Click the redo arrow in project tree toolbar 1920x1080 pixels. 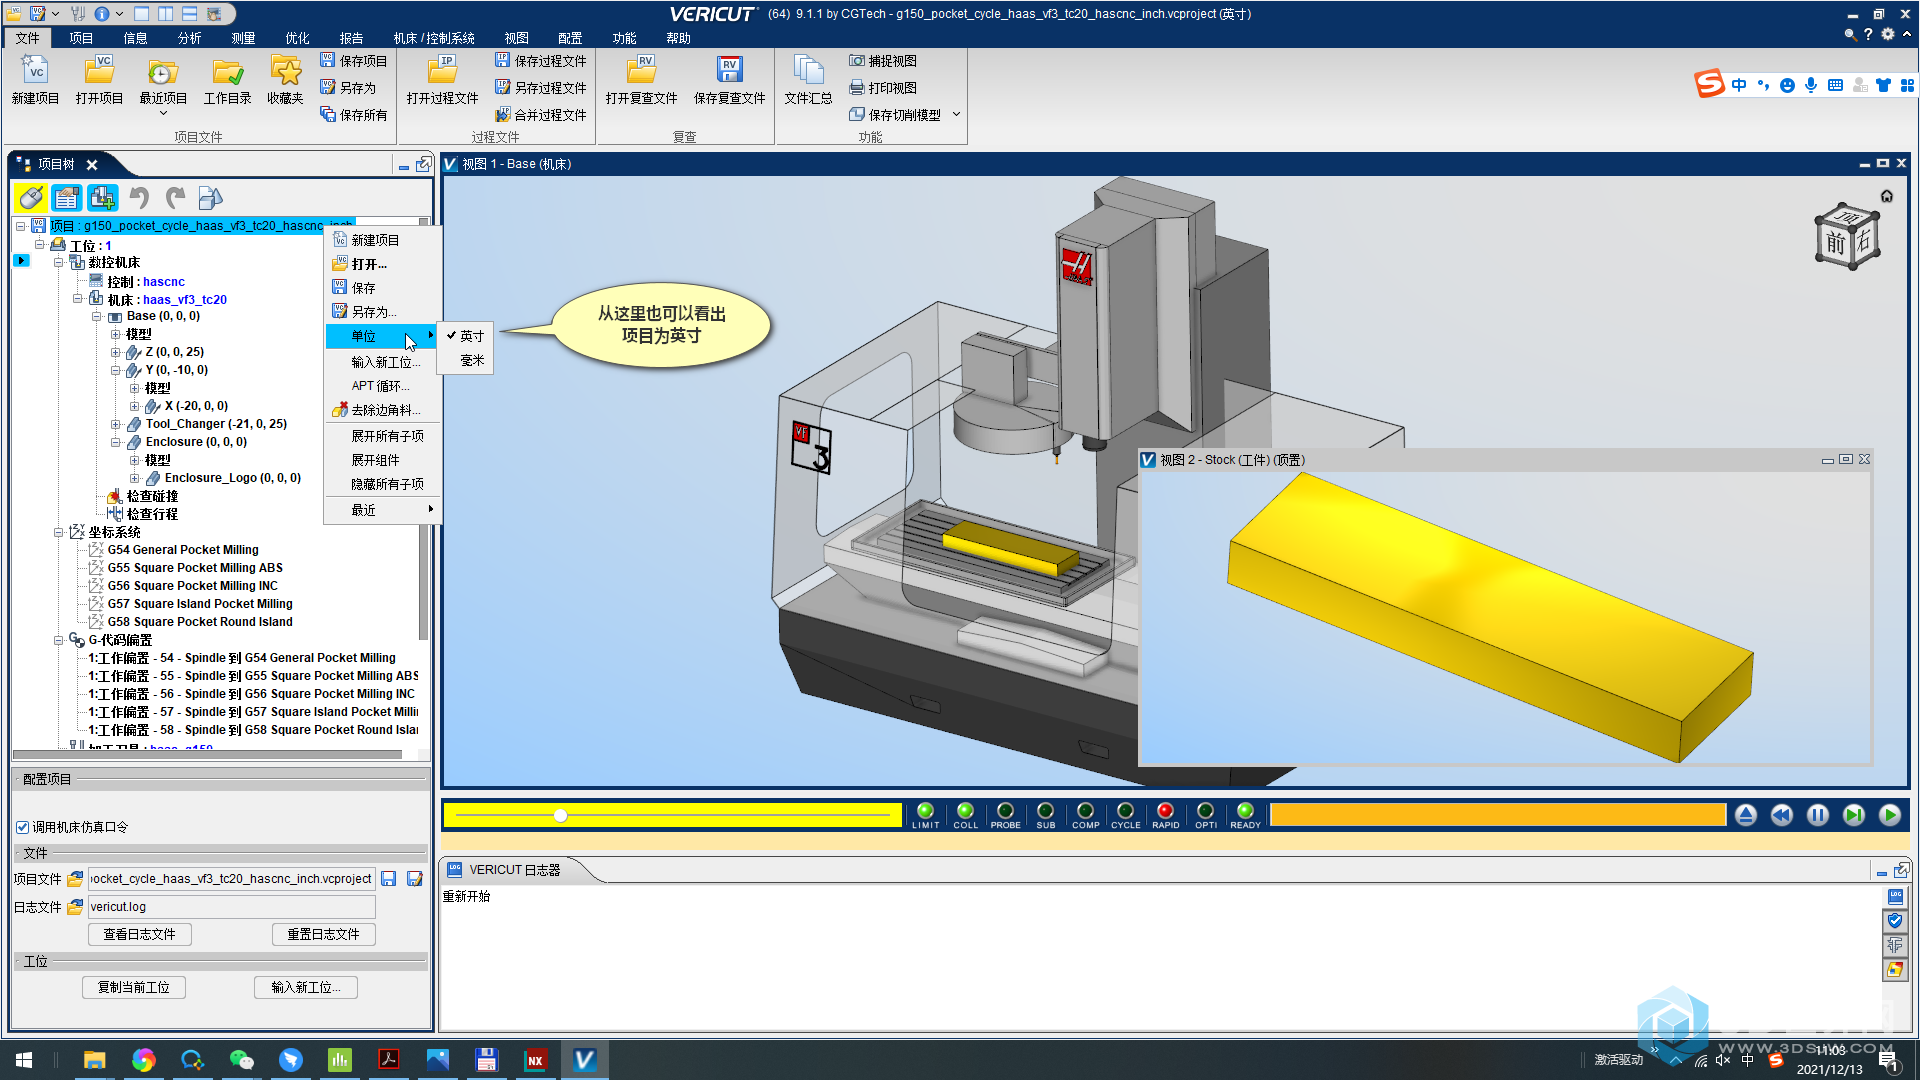(x=175, y=198)
